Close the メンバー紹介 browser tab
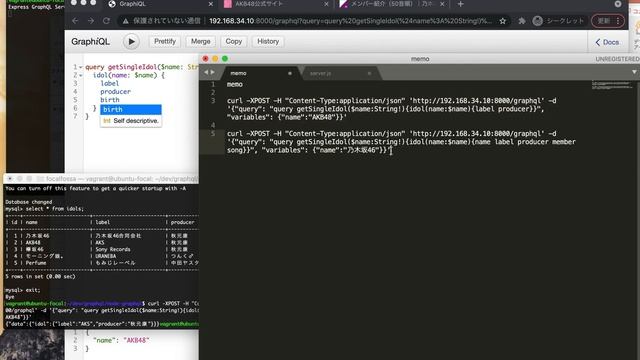This screenshot has height=360, width=640. tap(442, 4)
